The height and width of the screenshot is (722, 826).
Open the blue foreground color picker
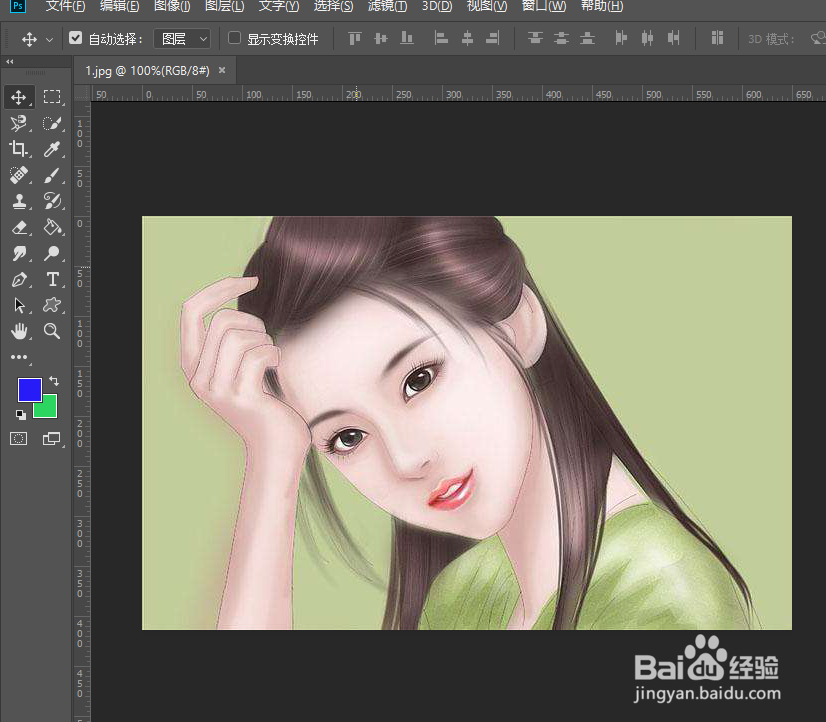point(29,389)
